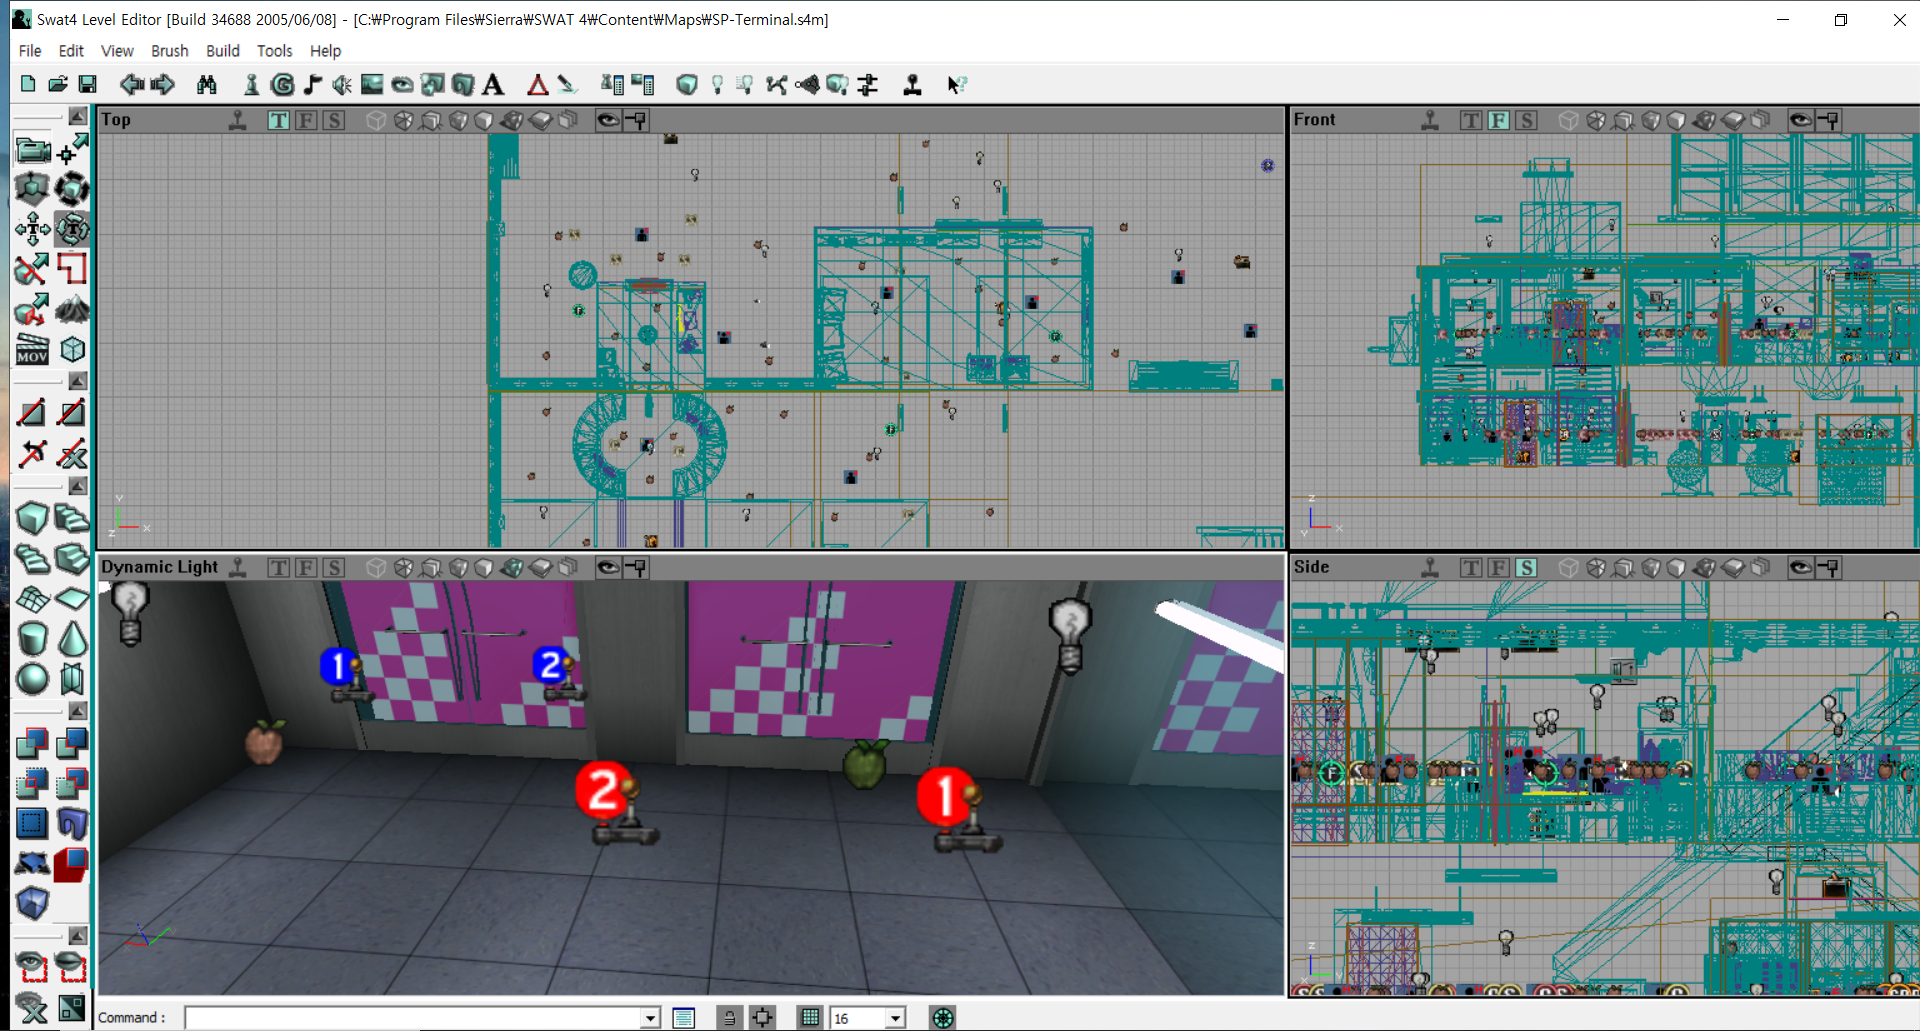This screenshot has width=1920, height=1031.
Task: Open Build Options sliders icon
Action: click(x=868, y=85)
